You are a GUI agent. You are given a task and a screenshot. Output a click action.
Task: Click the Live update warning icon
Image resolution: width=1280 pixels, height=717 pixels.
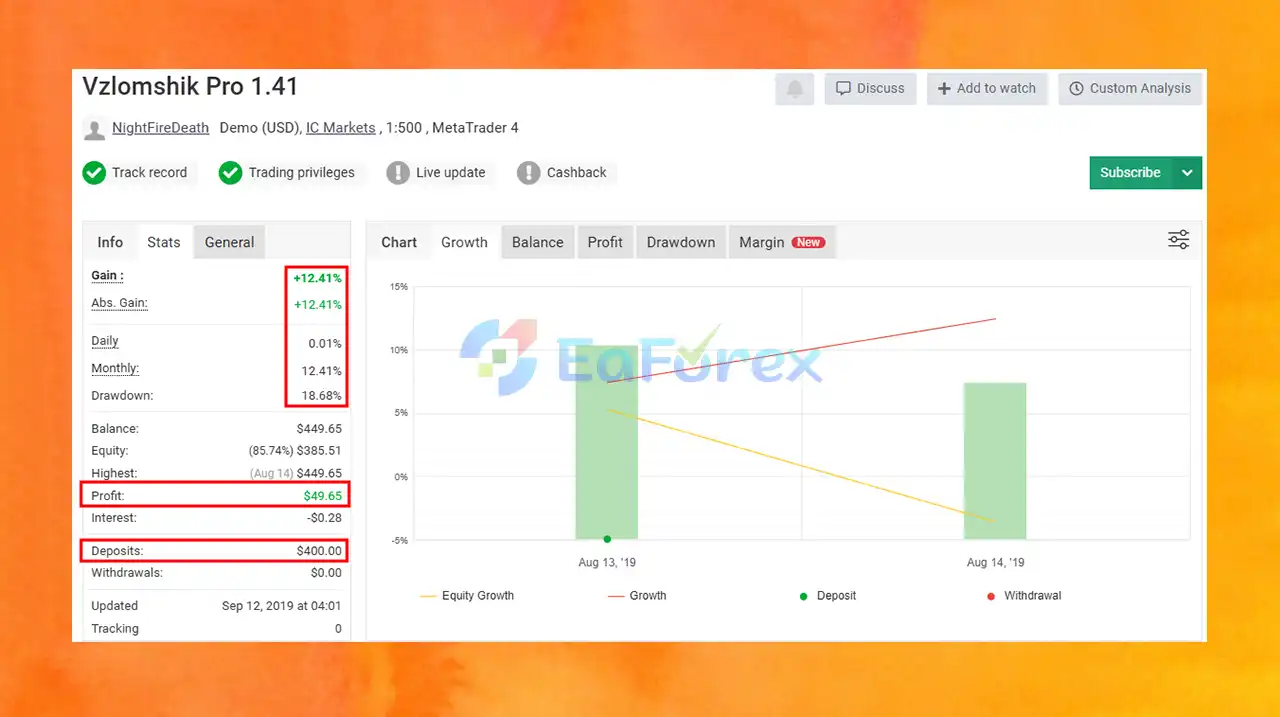[398, 173]
